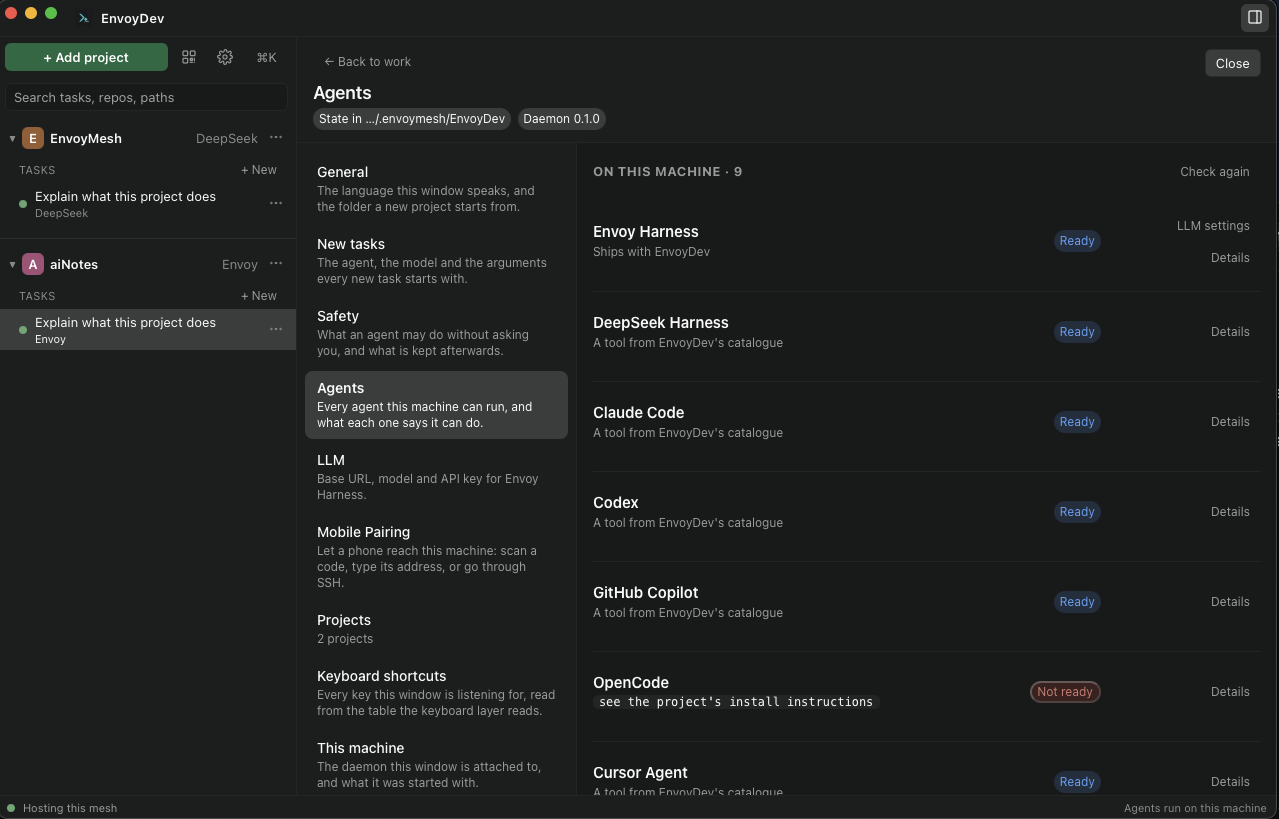Click the Envoy Harness agent name
Viewport: 1279px width, 819px height.
tap(645, 232)
